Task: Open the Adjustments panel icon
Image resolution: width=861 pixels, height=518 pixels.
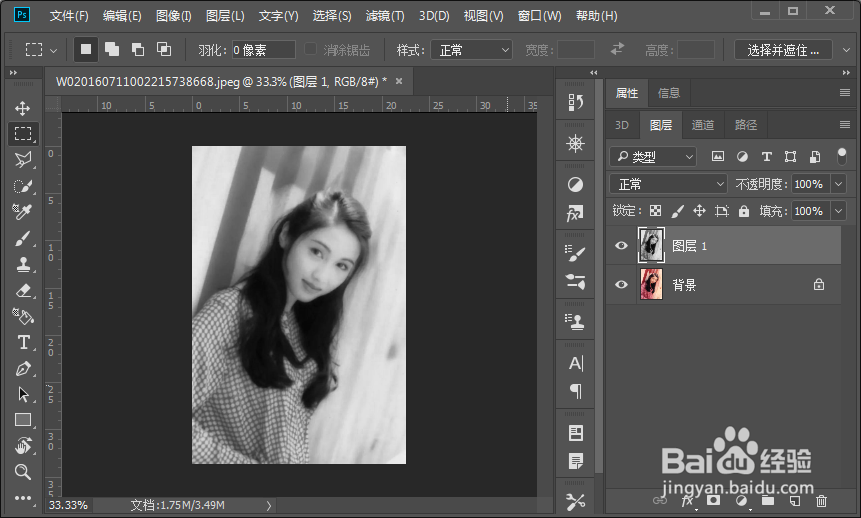Action: 575,185
